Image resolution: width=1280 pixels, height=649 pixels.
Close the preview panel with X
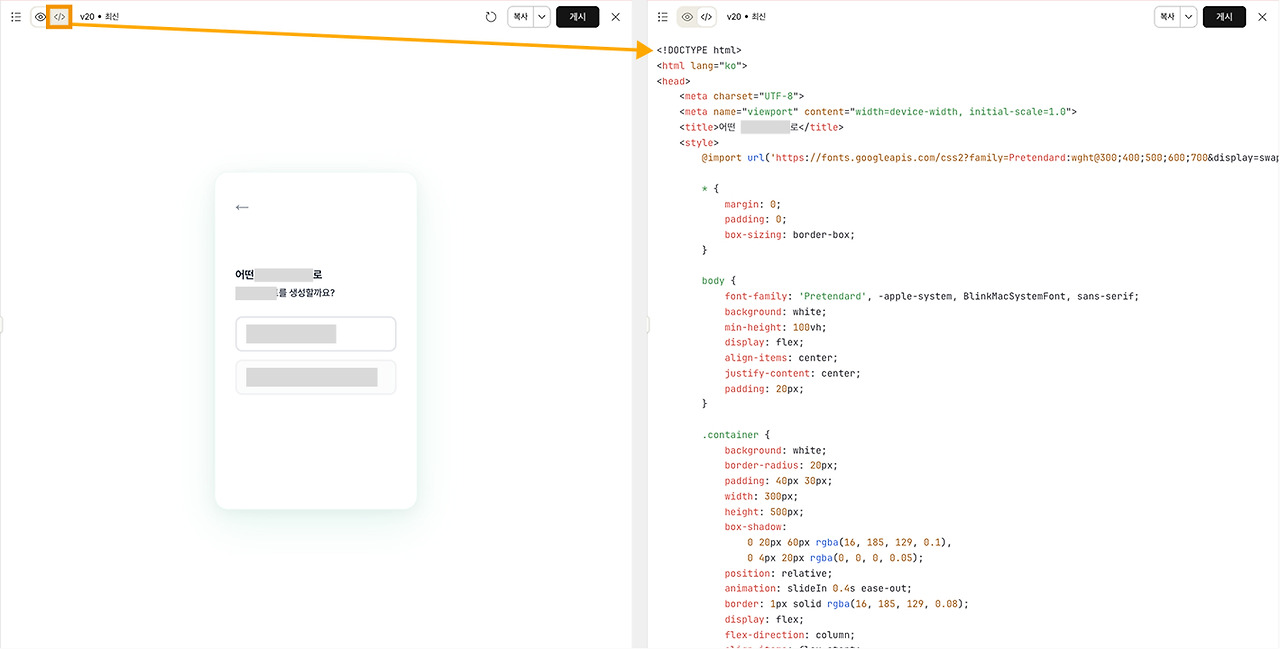[x=615, y=17]
